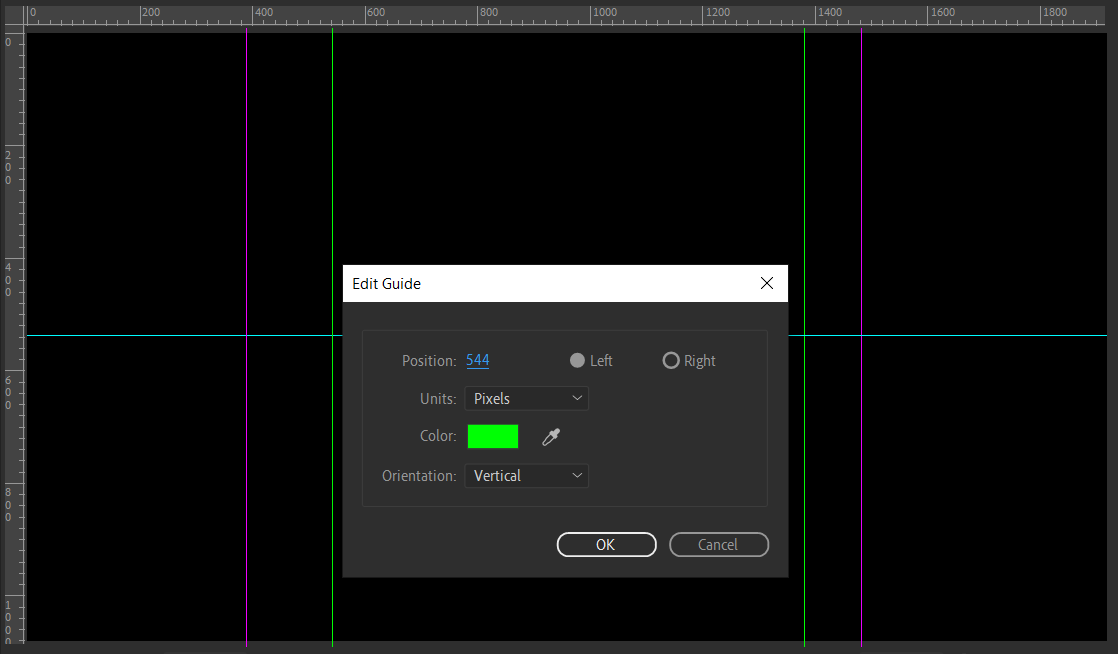
Task: Confirm guide changes with the OK button
Action: [606, 544]
